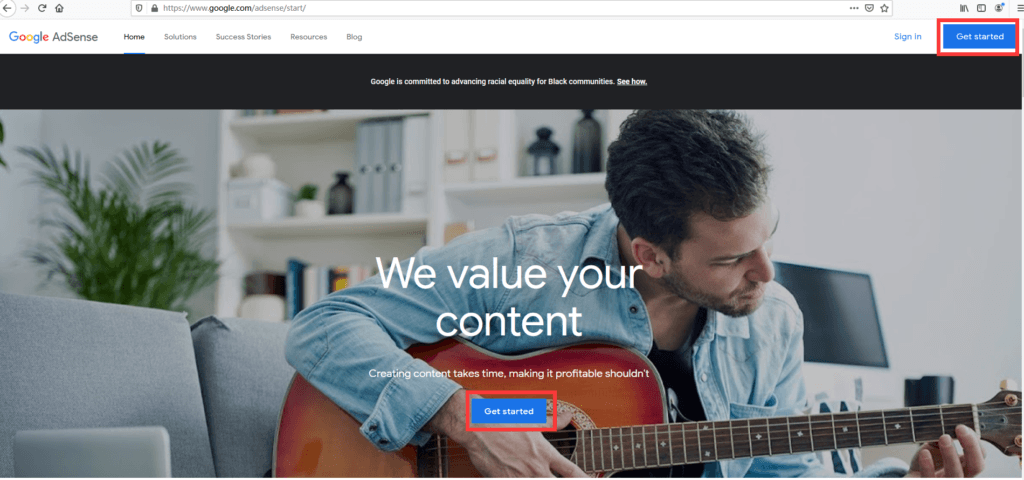Click the hero Get started button
This screenshot has width=1024, height=480.
tap(509, 411)
